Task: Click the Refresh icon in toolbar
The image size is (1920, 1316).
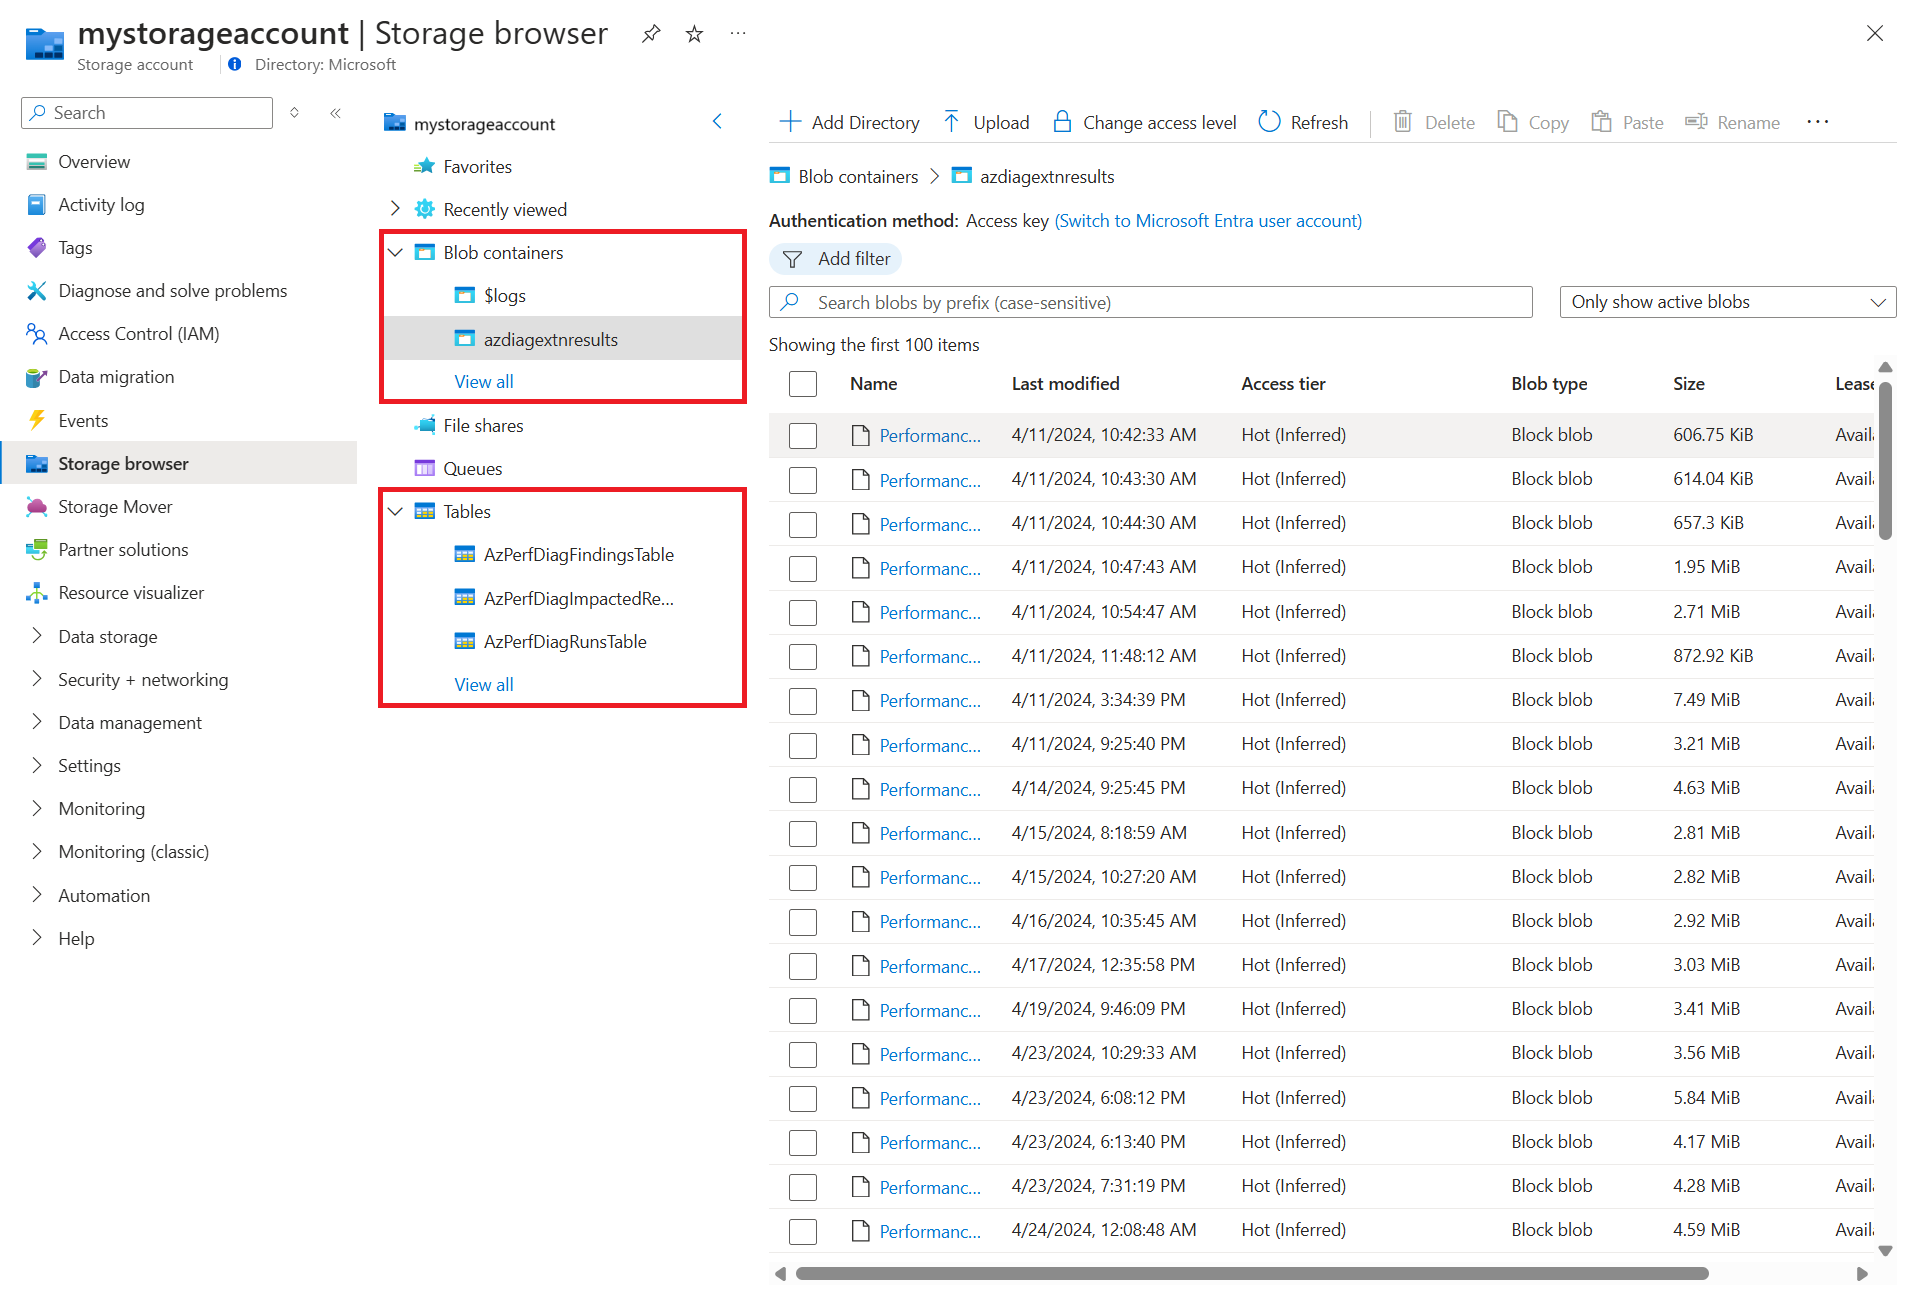Action: click(1266, 123)
